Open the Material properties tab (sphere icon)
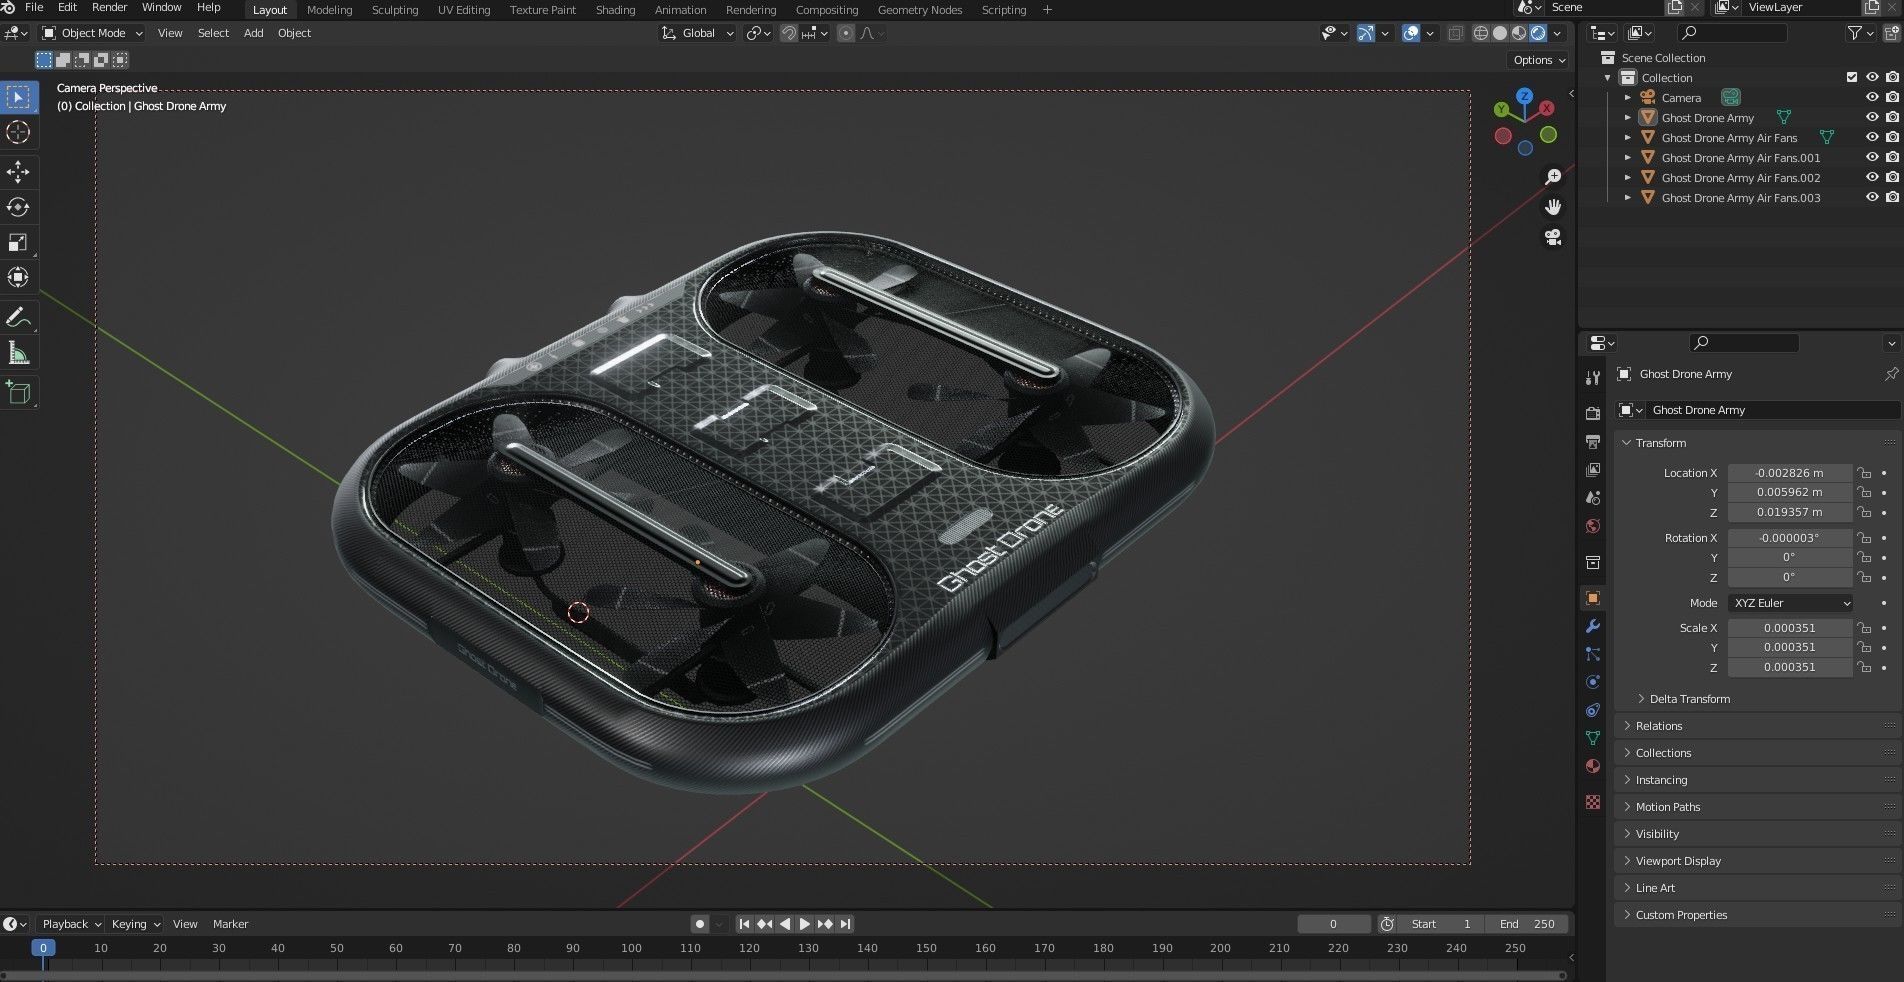The height and width of the screenshot is (982, 1904). coord(1592,766)
